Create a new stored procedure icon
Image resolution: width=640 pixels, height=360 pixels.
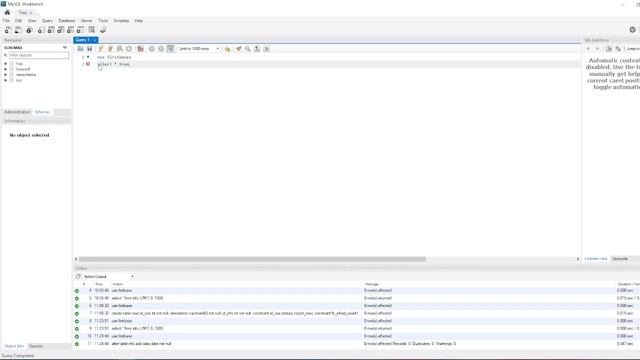tap(70, 30)
